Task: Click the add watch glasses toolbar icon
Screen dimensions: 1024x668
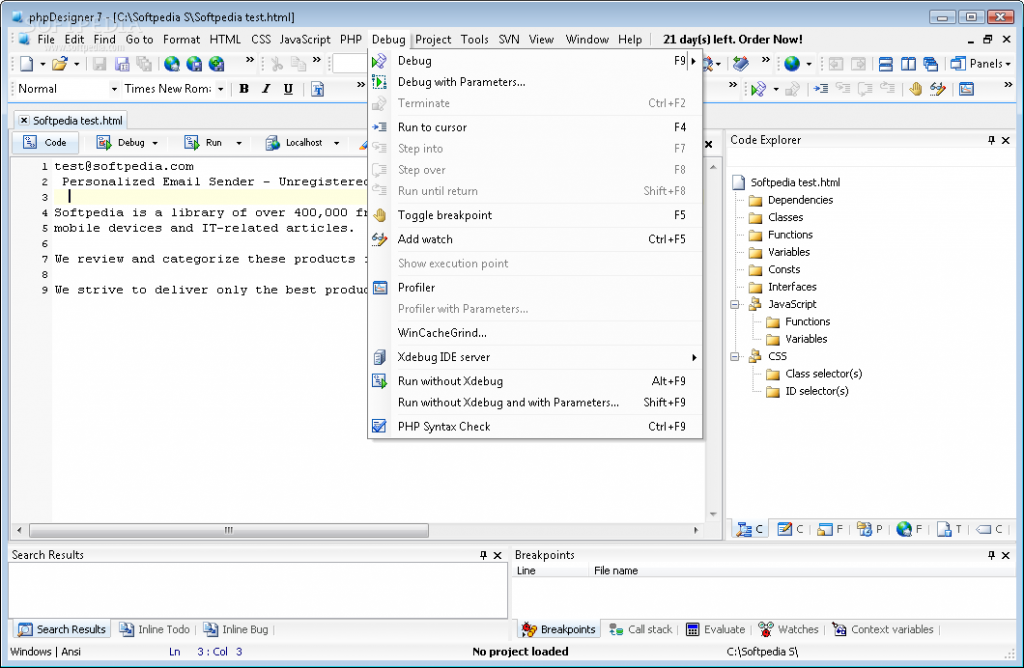Action: tap(937, 89)
